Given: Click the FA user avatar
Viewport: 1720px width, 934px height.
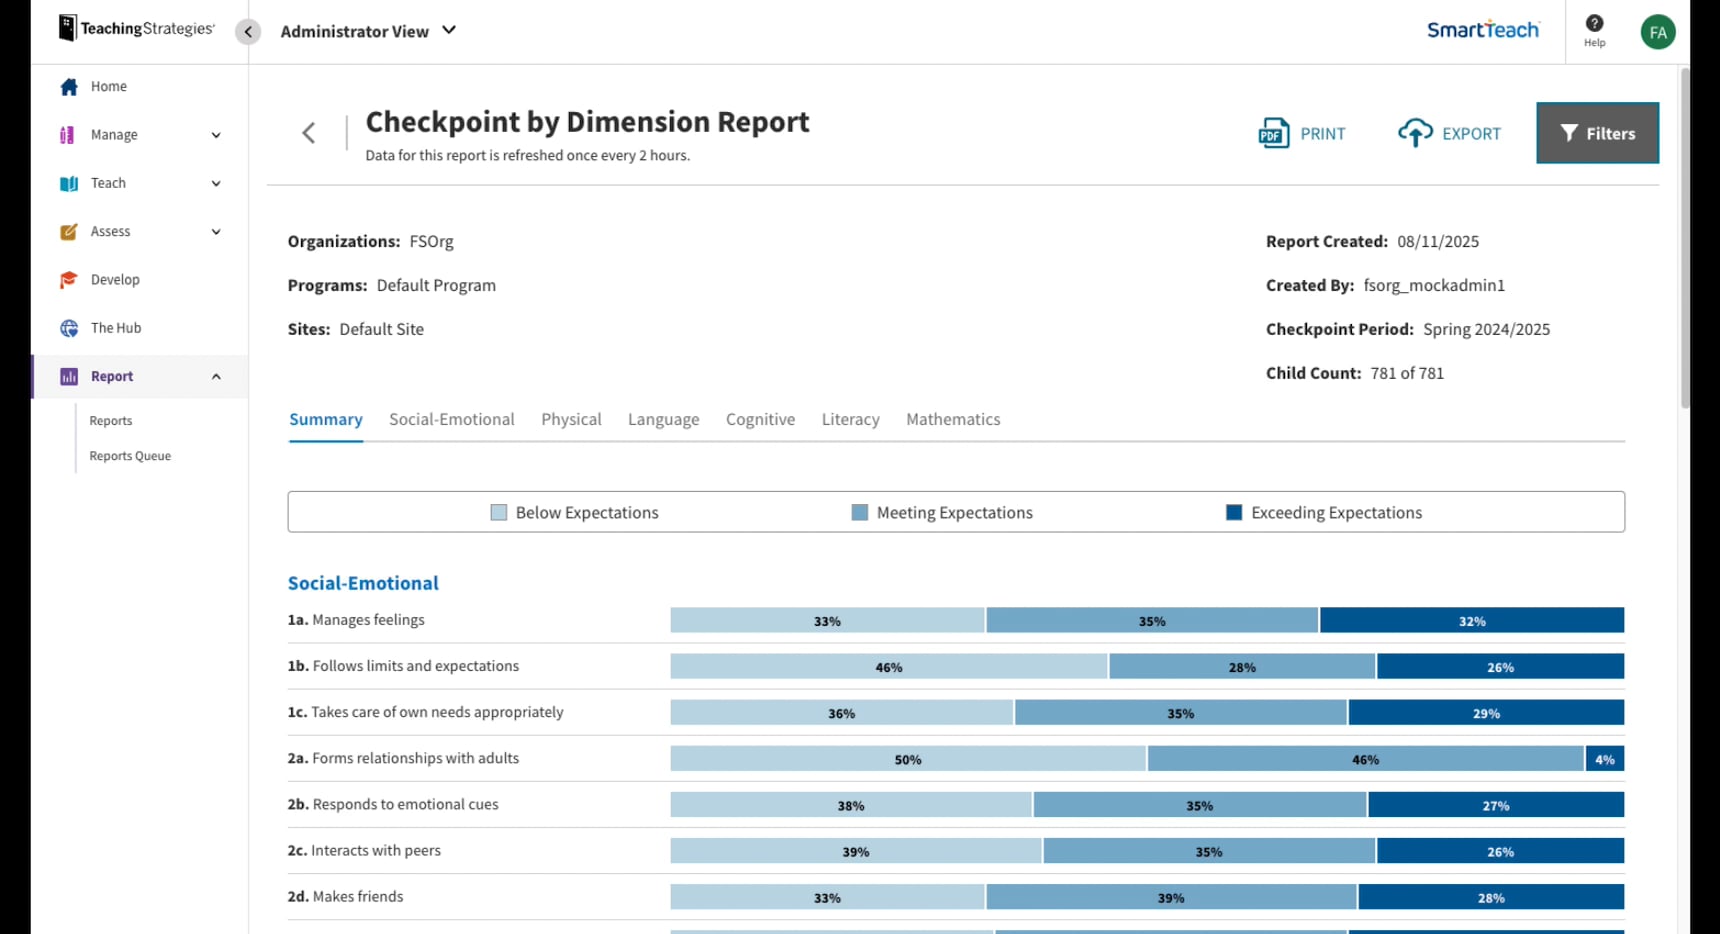Looking at the screenshot, I should pyautogui.click(x=1657, y=32).
